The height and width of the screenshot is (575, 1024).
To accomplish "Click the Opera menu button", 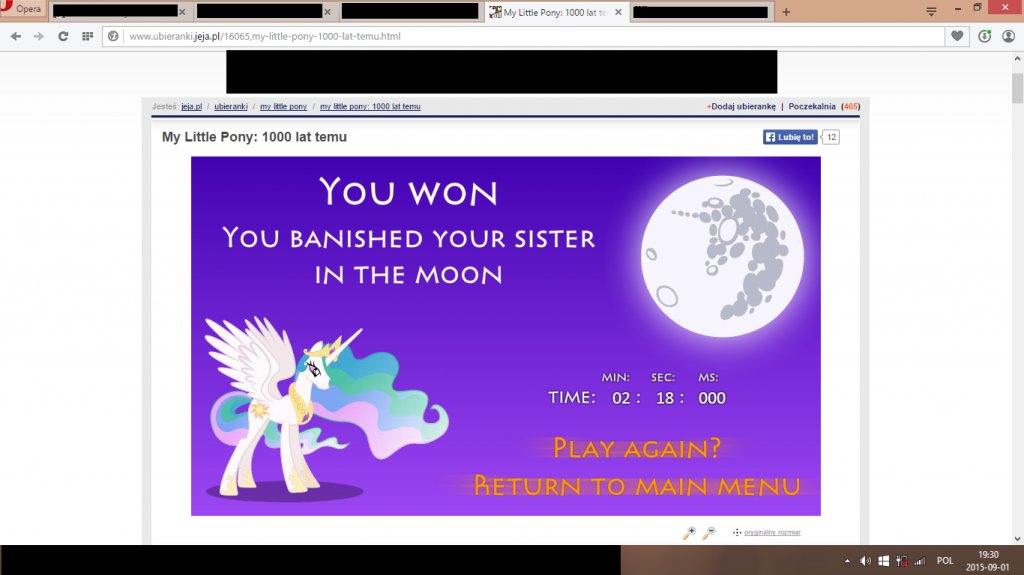I will coord(22,9).
